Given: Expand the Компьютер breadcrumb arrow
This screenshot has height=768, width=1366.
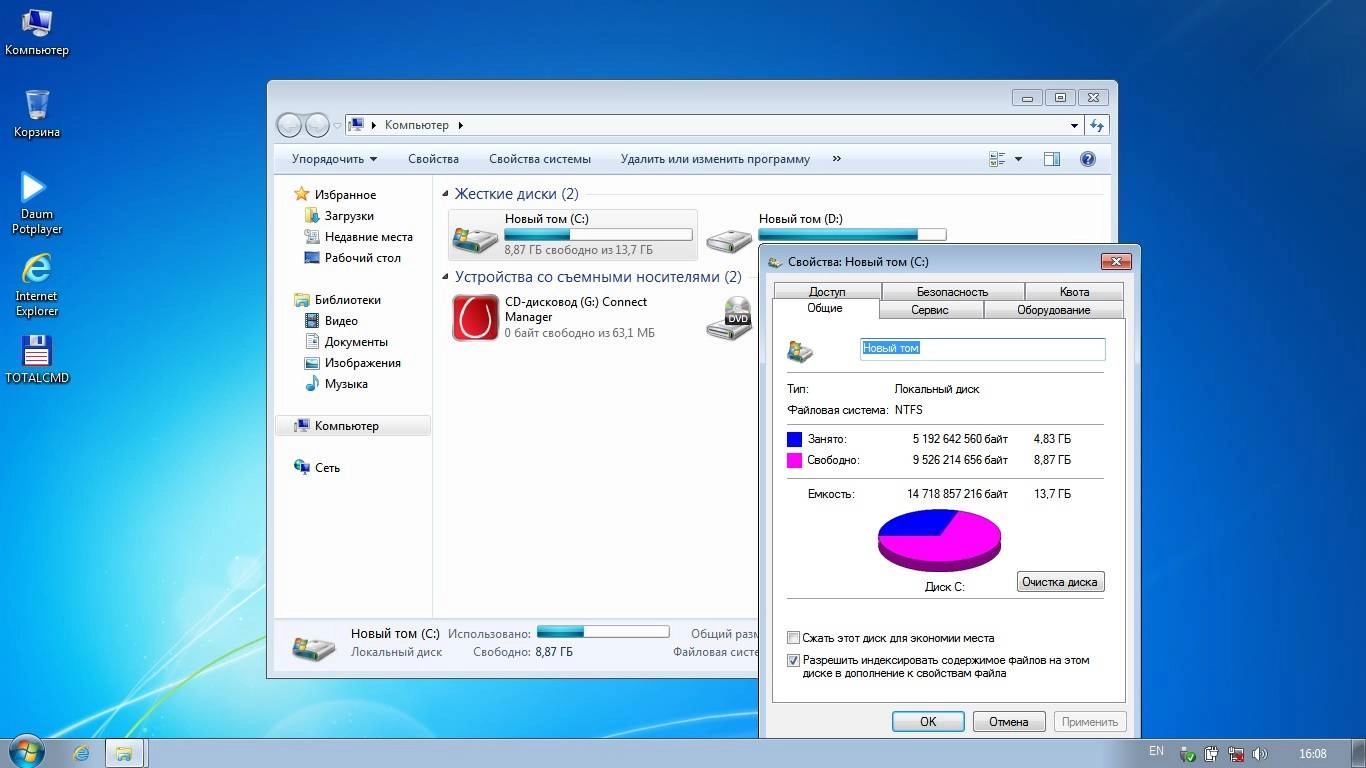Looking at the screenshot, I should [x=461, y=126].
